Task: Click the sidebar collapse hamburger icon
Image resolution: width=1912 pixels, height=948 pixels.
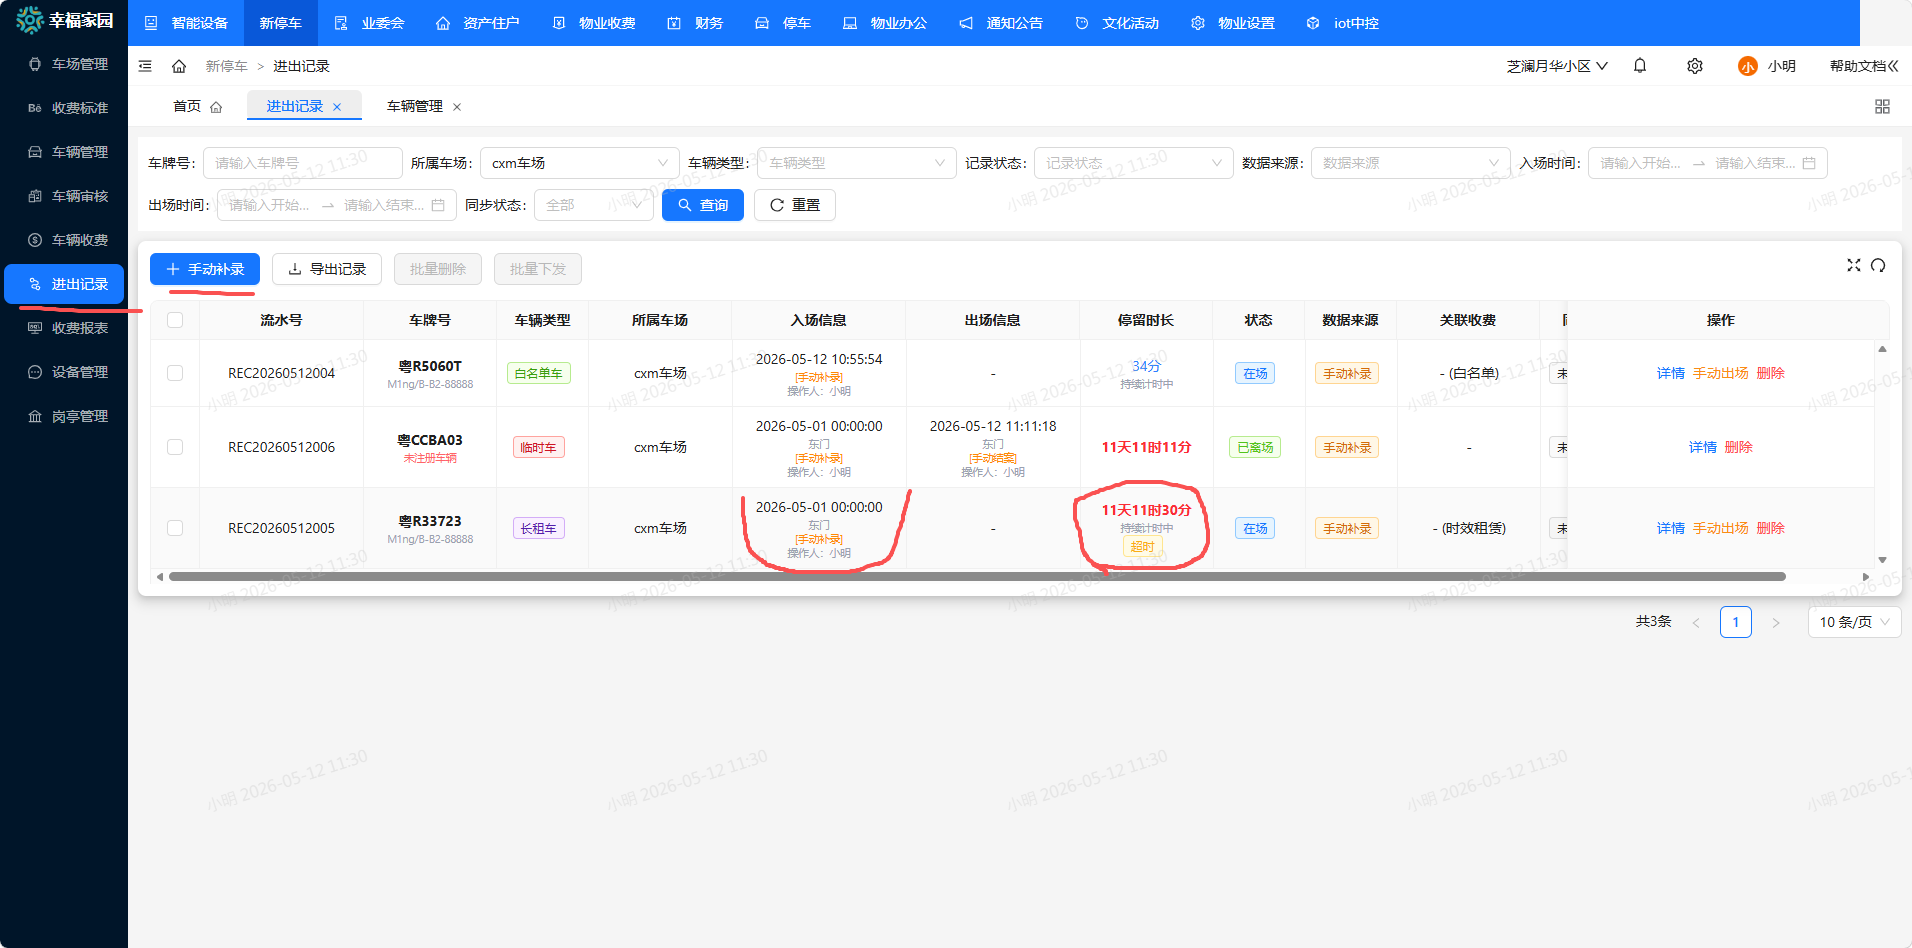Action: 145,66
